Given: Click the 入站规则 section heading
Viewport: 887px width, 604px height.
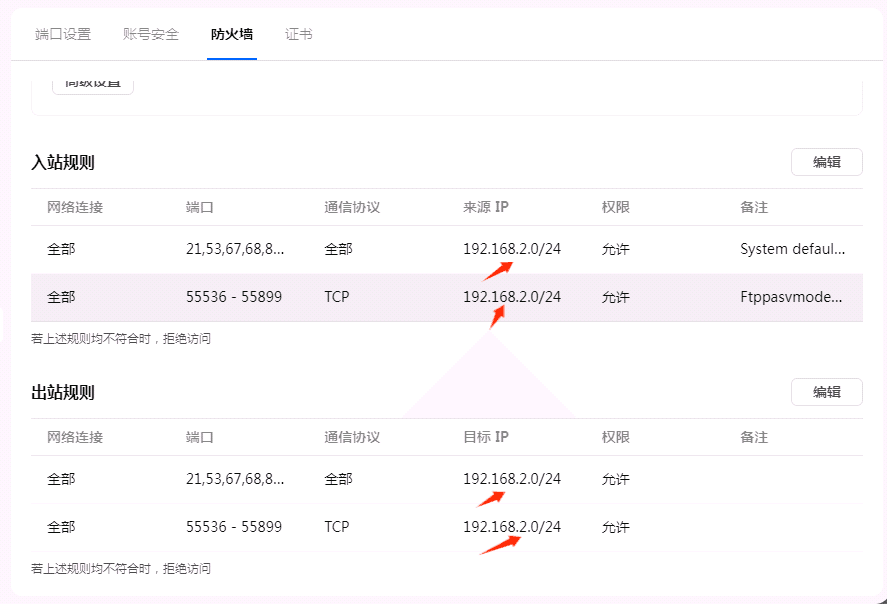Looking at the screenshot, I should click(63, 162).
